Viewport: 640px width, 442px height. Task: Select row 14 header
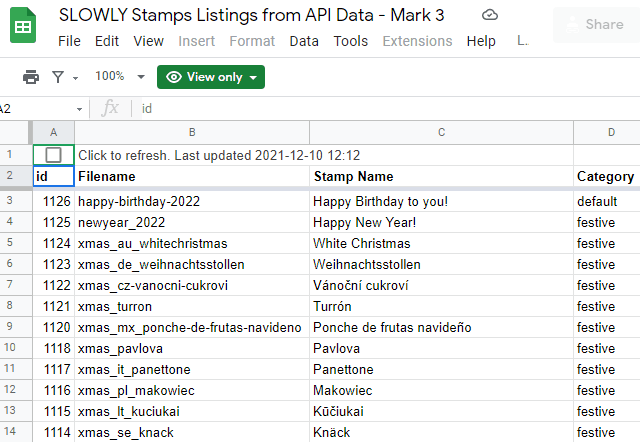[16, 432]
